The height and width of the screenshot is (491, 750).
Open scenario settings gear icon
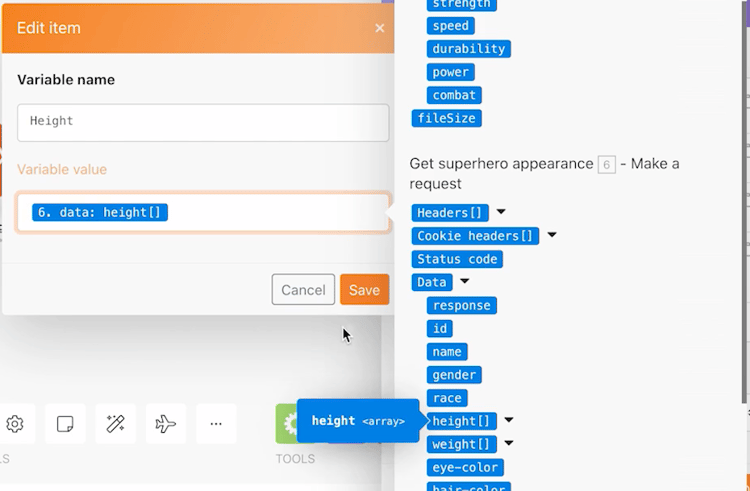15,424
